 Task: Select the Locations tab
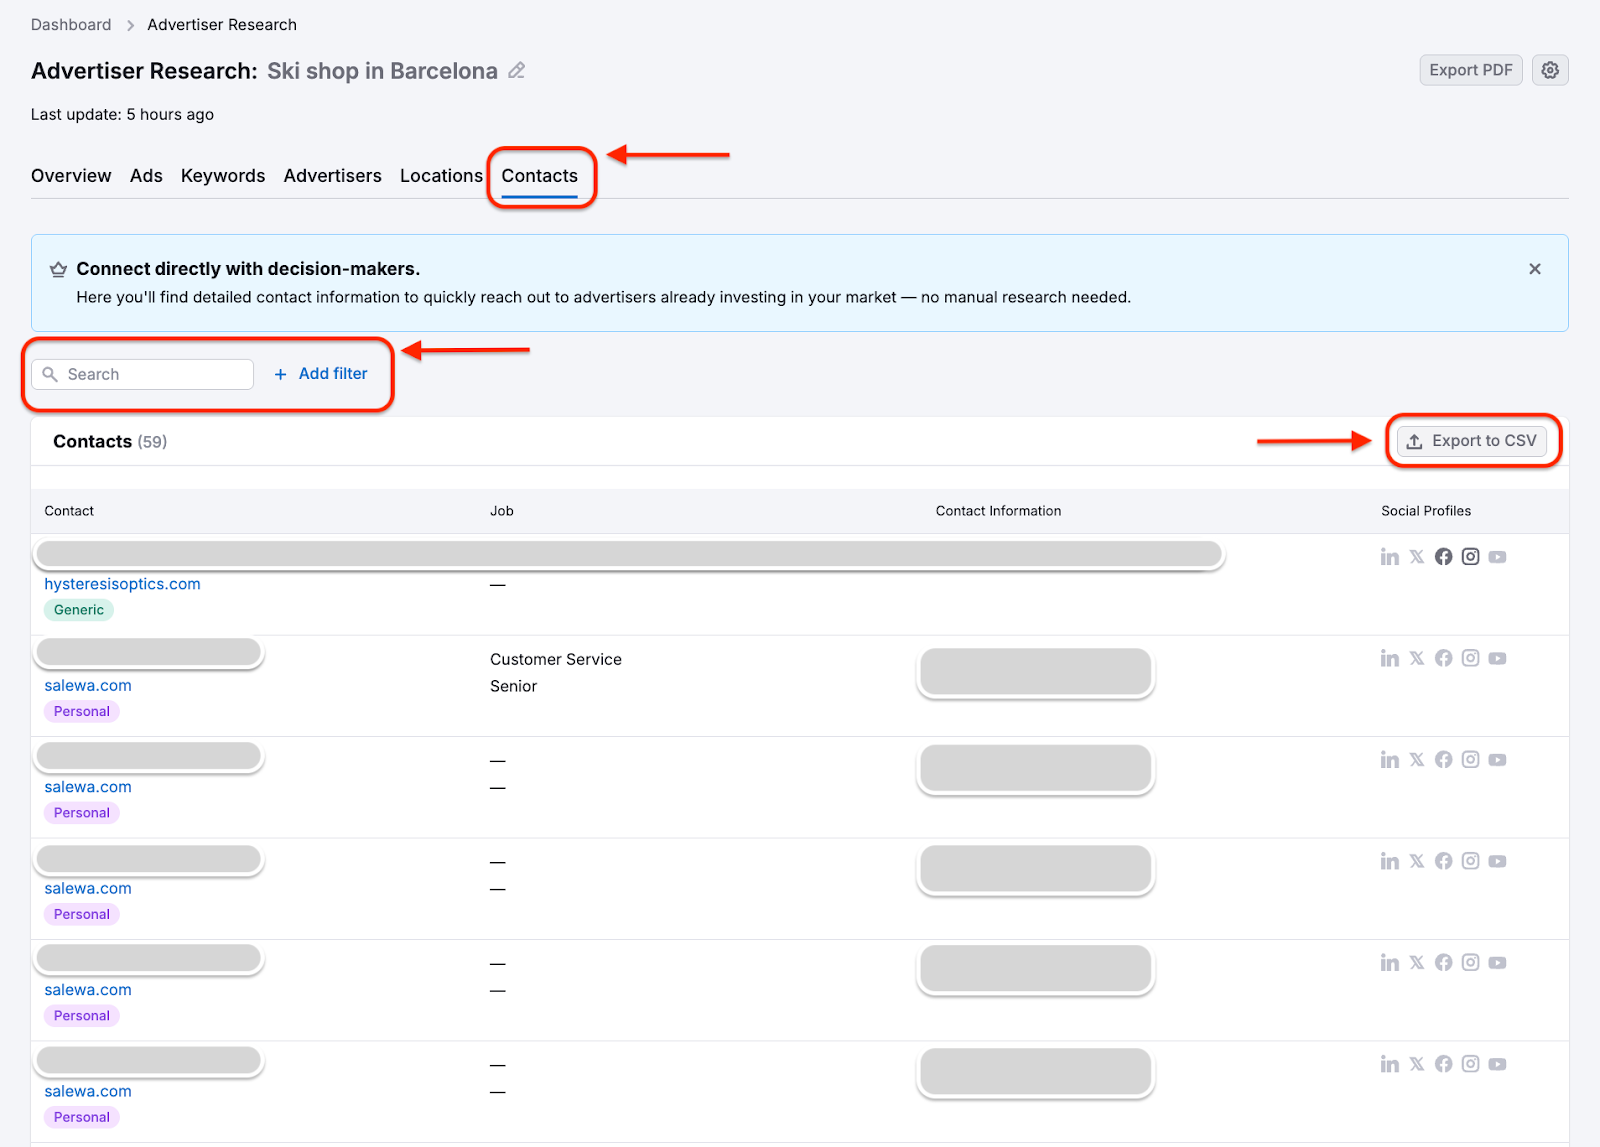click(x=440, y=175)
